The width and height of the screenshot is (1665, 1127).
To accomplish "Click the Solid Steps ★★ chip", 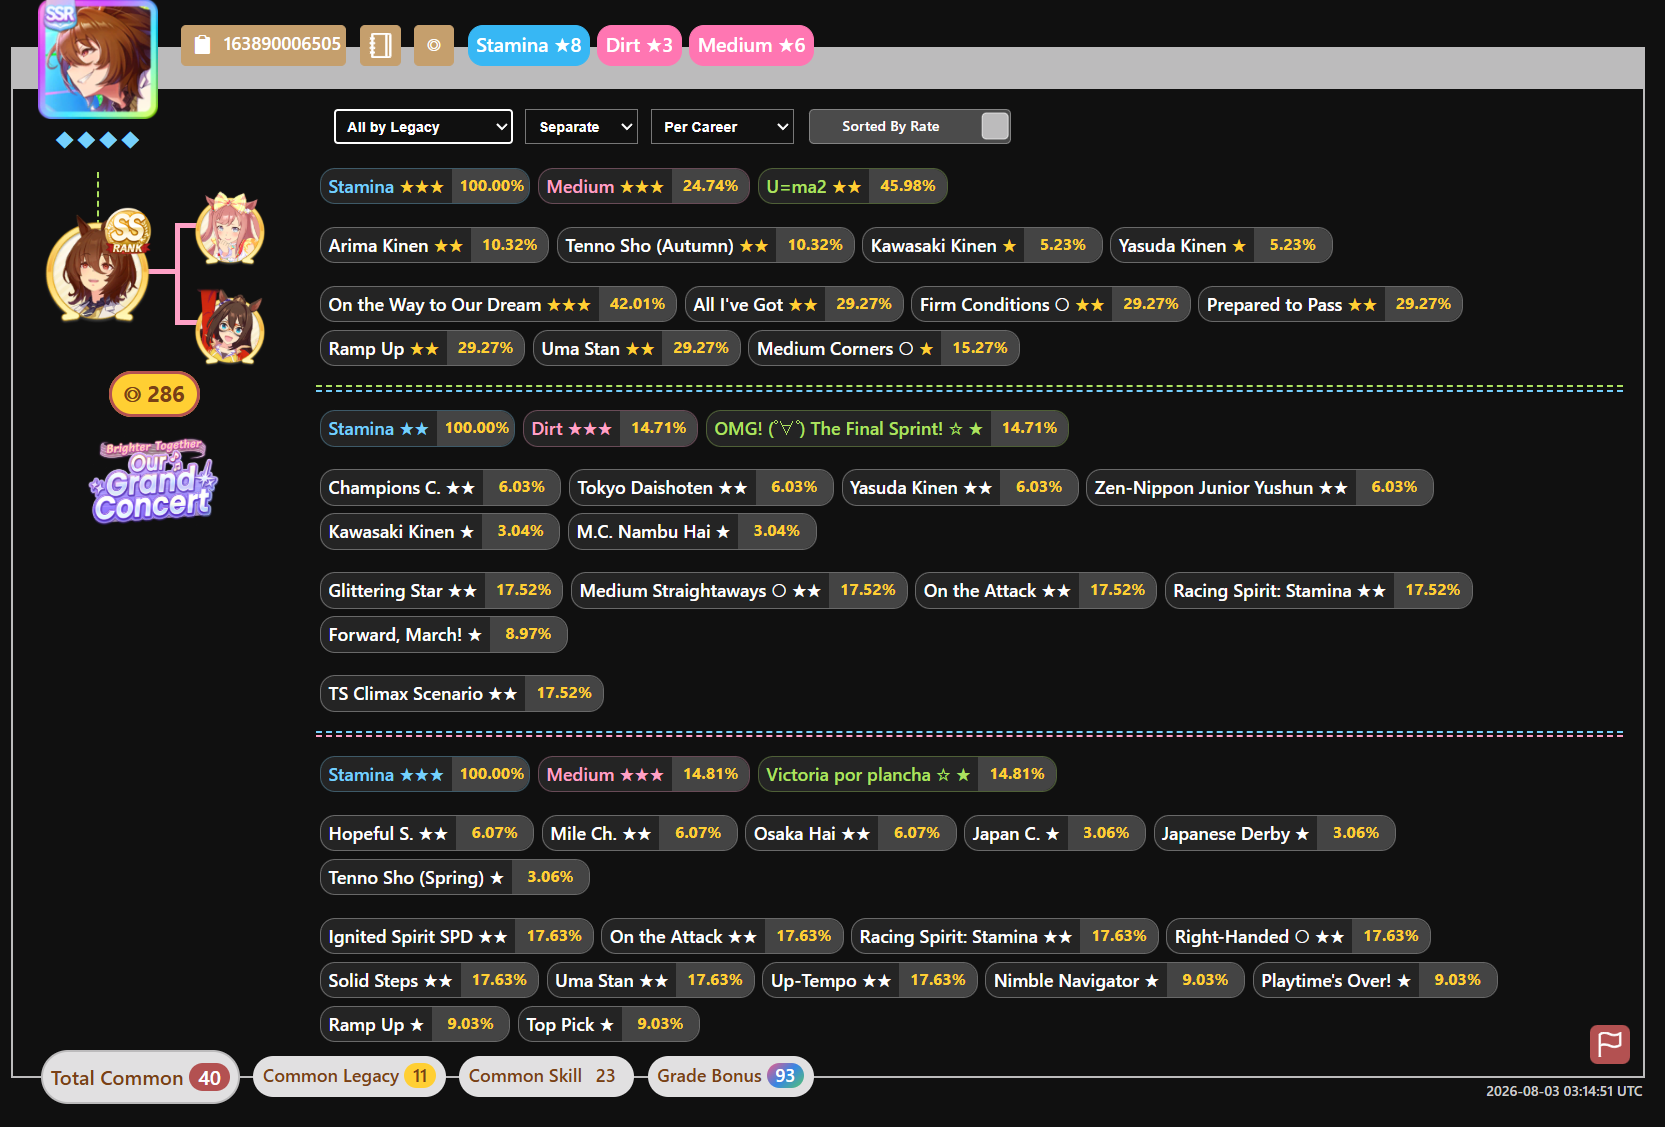I will pyautogui.click(x=430, y=980).
